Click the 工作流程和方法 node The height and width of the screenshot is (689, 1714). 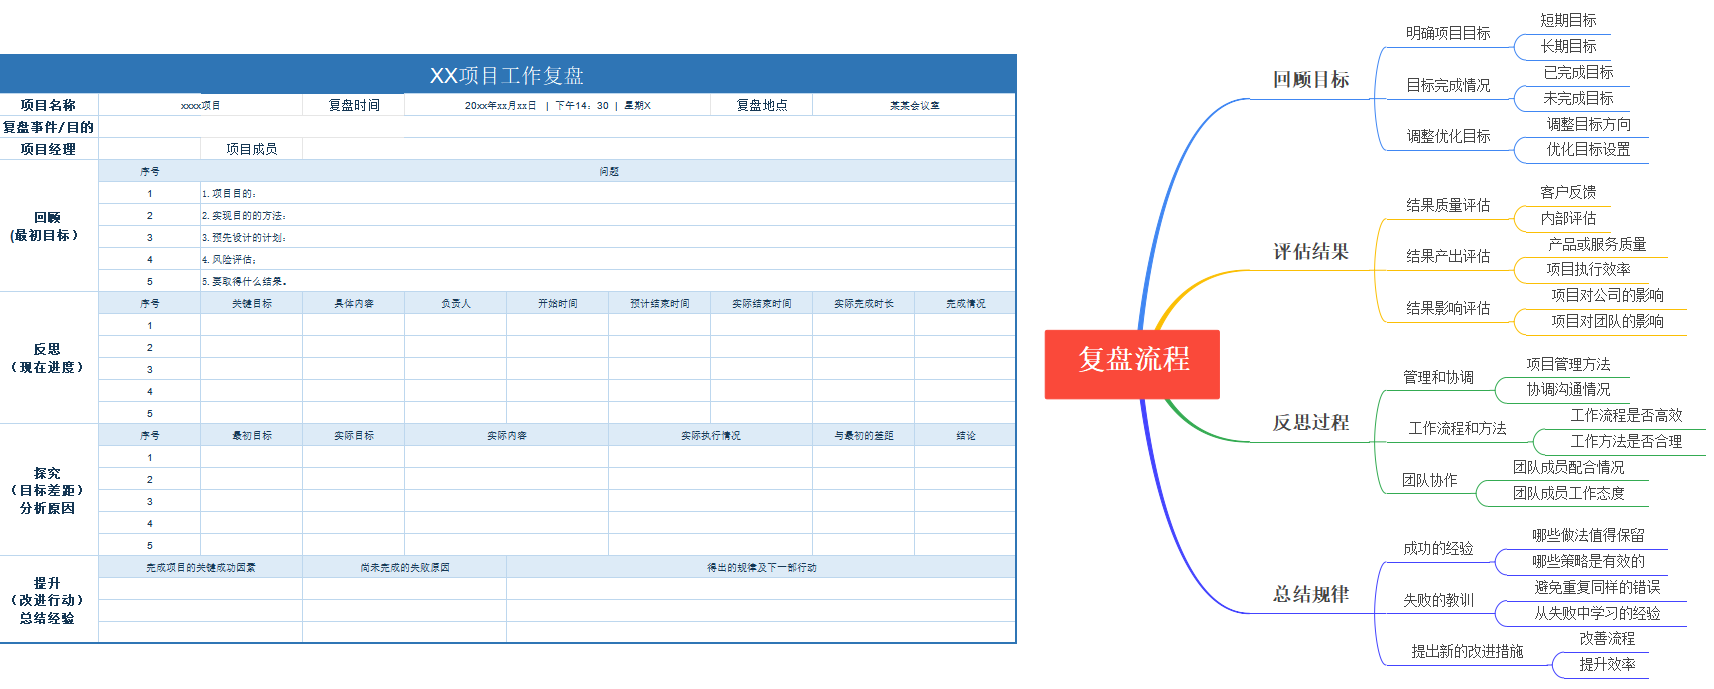click(1457, 428)
